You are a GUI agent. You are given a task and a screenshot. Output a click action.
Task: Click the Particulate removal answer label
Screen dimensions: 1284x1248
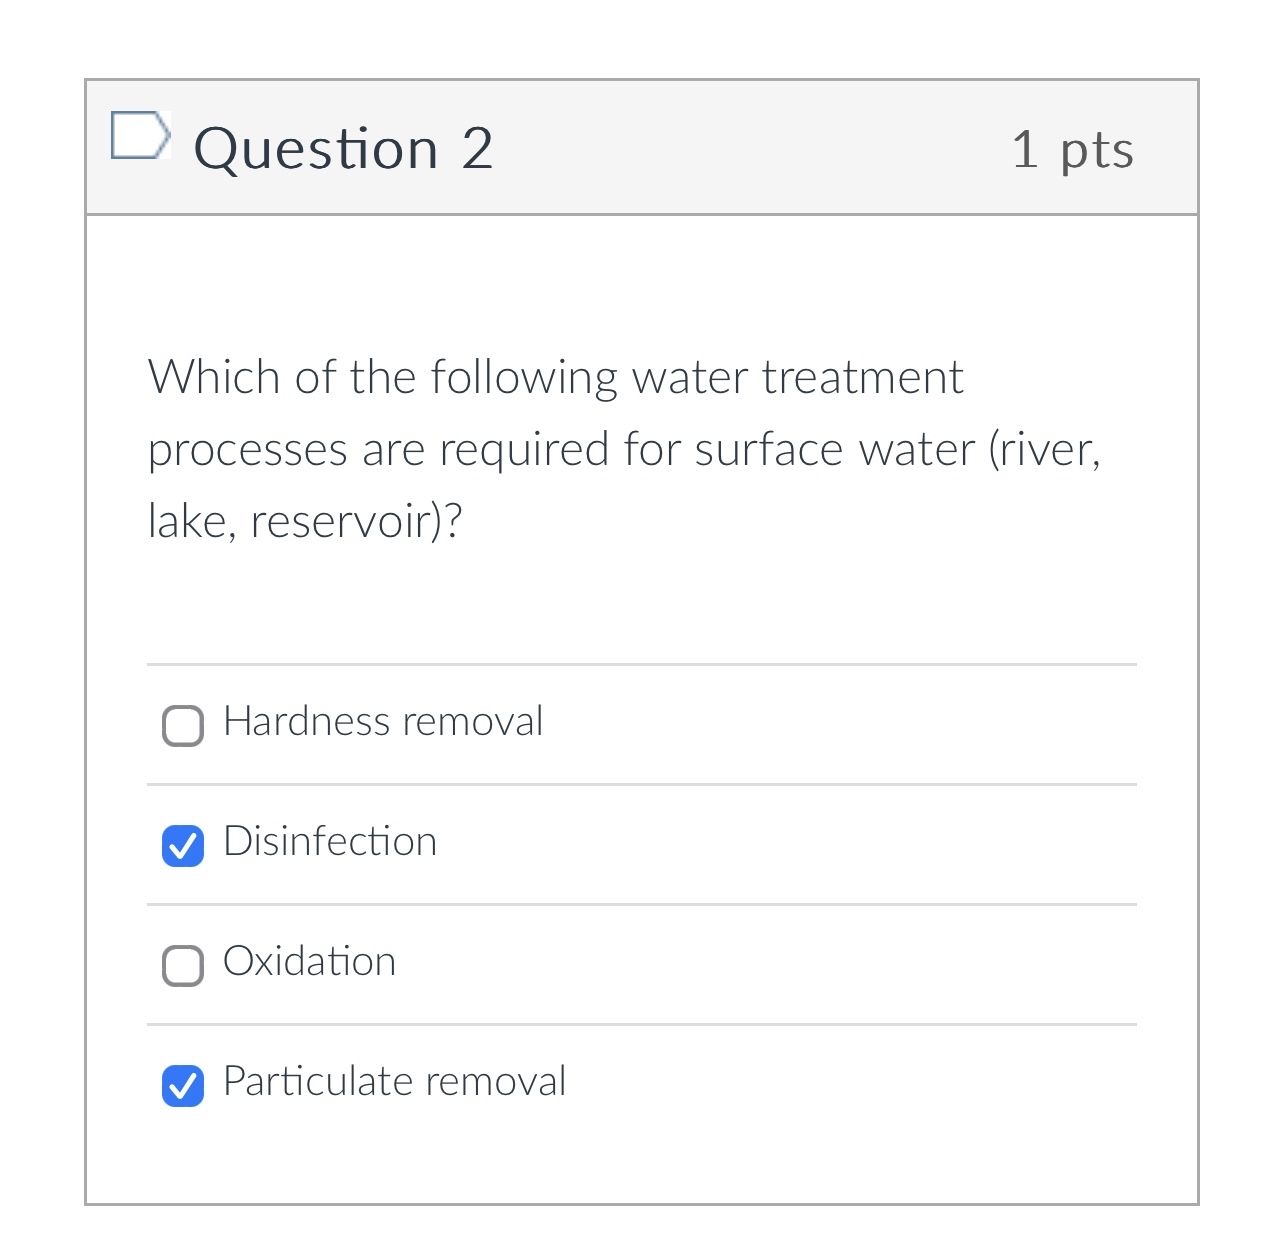click(394, 1082)
